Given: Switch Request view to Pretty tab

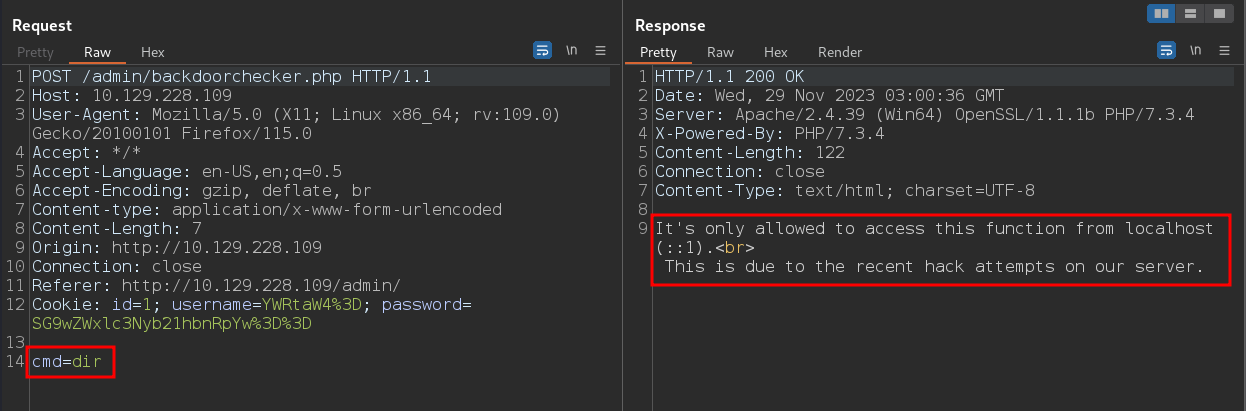Looking at the screenshot, I should tap(34, 52).
